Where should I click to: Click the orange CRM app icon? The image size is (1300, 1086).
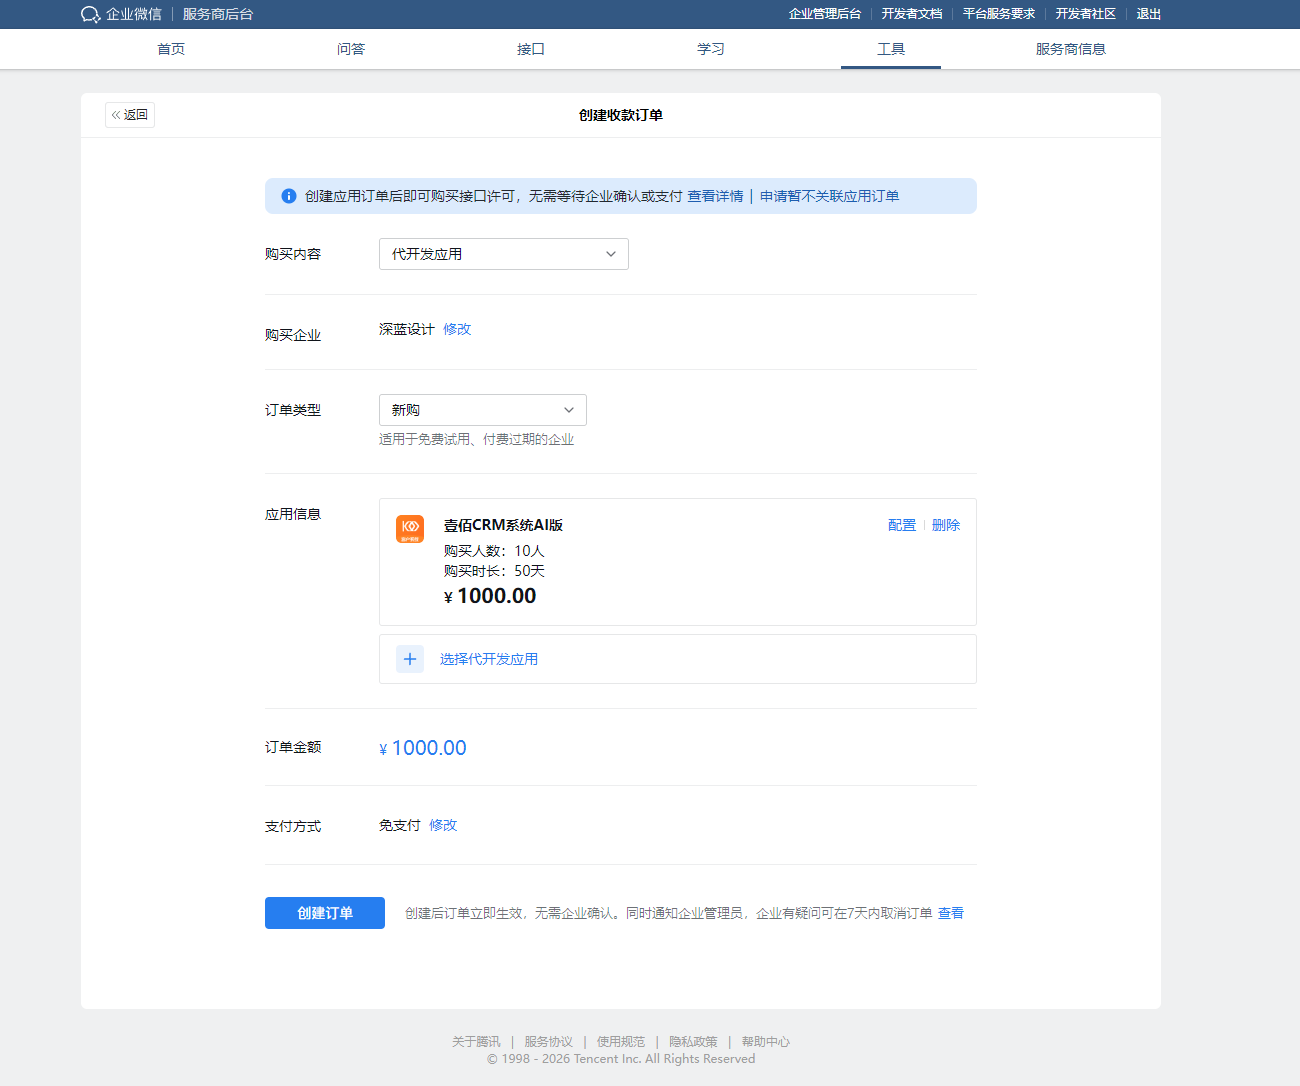(410, 529)
